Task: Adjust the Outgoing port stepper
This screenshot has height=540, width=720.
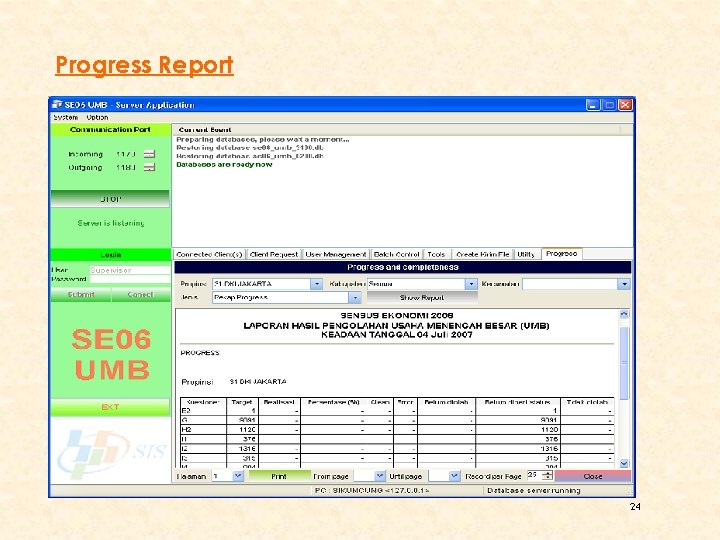Action: 149,167
